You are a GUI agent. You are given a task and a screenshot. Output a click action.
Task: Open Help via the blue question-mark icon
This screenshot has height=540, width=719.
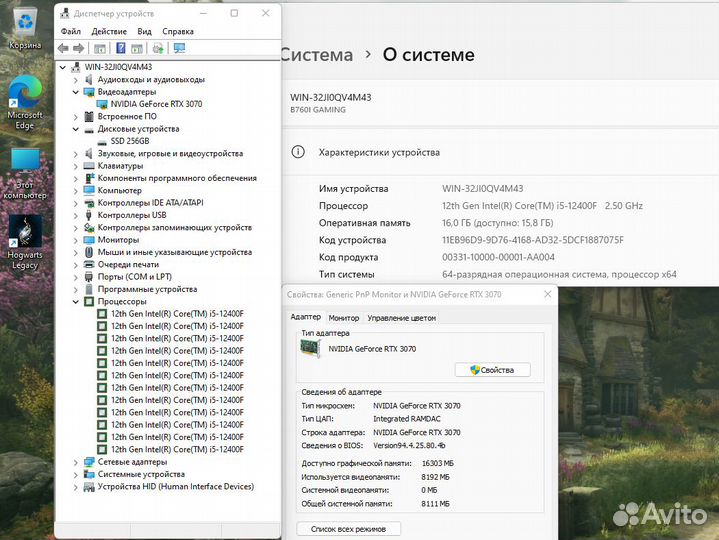point(121,48)
